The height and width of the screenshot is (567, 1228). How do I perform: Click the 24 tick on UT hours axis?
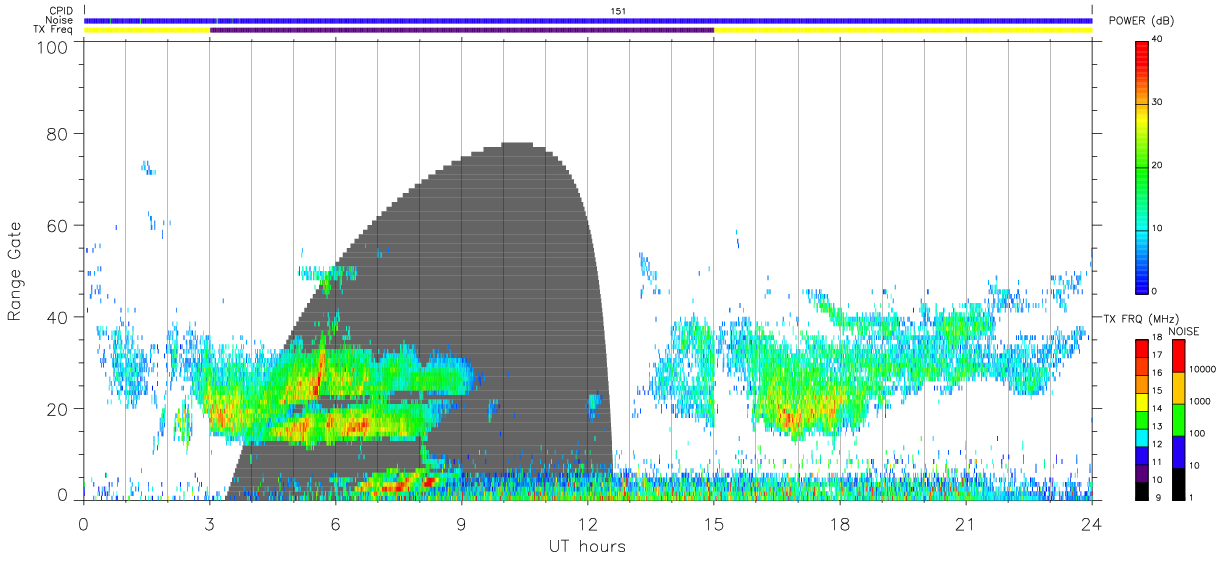point(1092,523)
